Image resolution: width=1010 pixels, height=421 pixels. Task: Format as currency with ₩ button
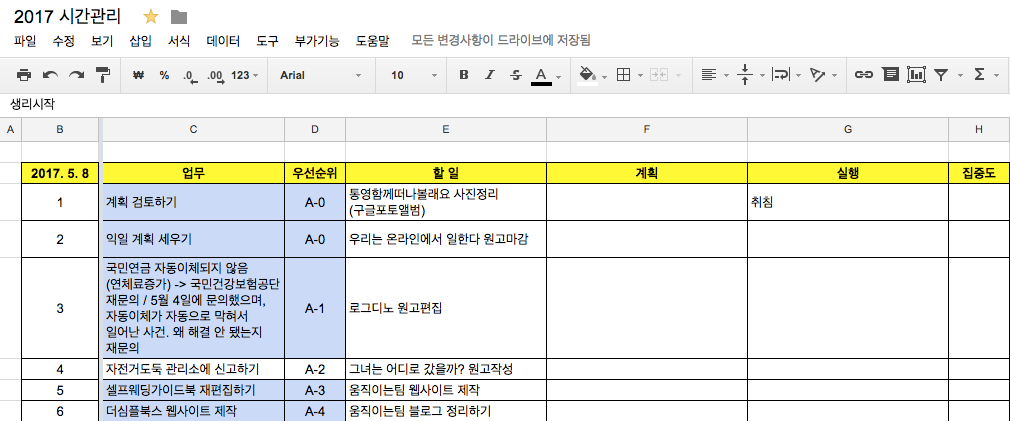tap(137, 75)
